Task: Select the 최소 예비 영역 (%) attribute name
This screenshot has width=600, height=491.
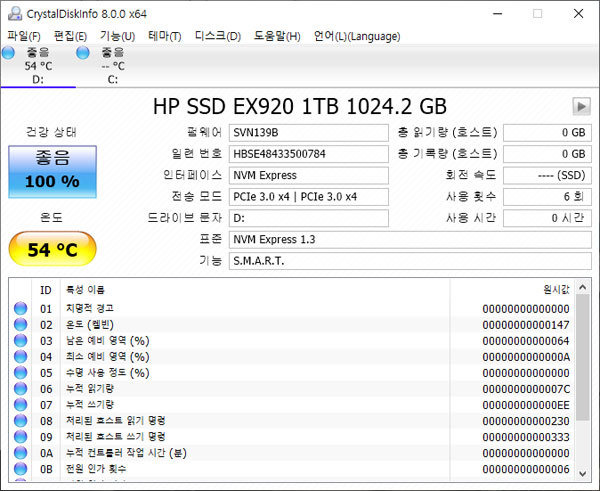Action: [x=108, y=357]
